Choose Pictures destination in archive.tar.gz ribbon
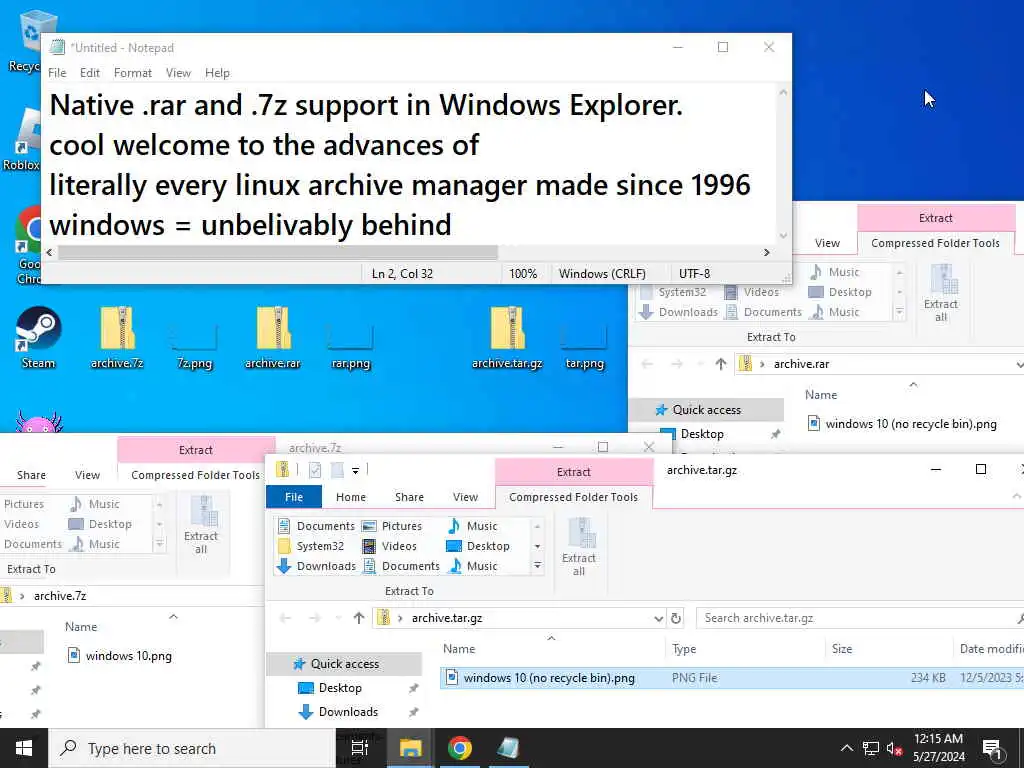Screen dimensions: 1024x768 (392, 526)
